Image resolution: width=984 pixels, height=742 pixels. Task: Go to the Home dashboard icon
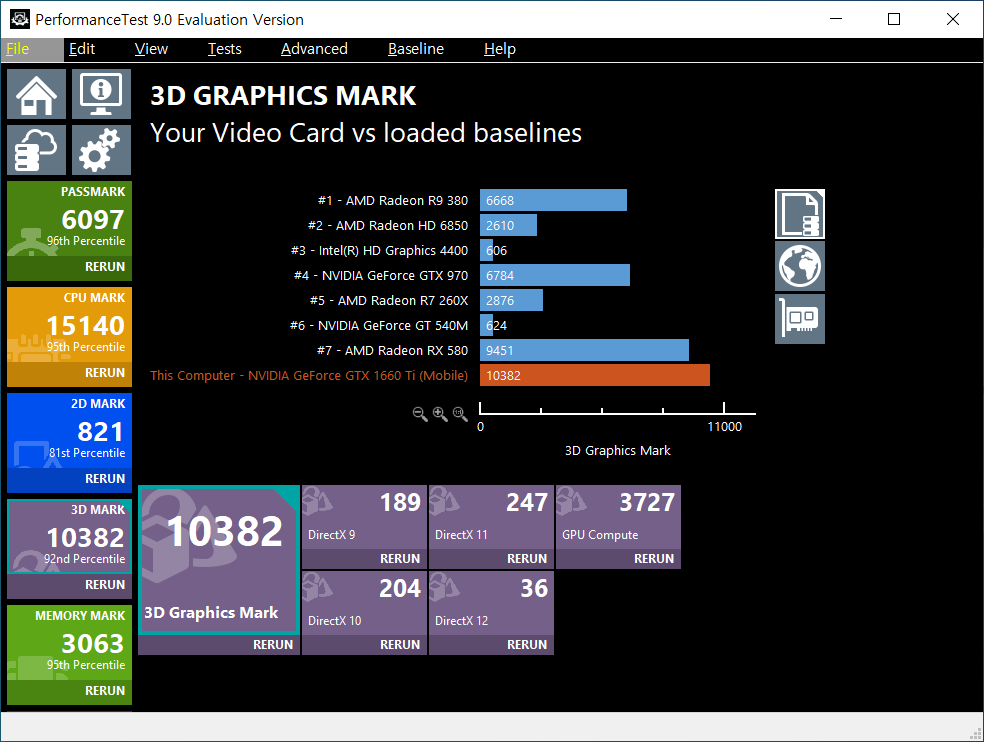tap(36, 94)
